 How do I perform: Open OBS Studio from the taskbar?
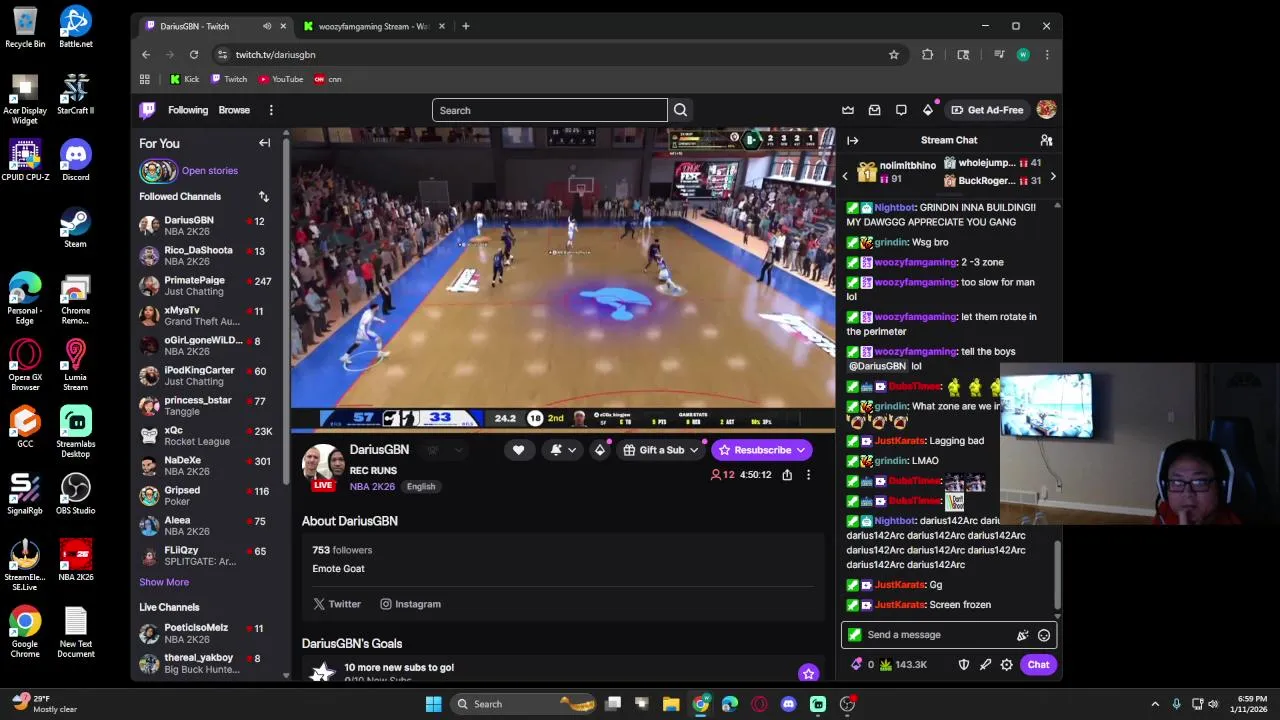click(847, 704)
